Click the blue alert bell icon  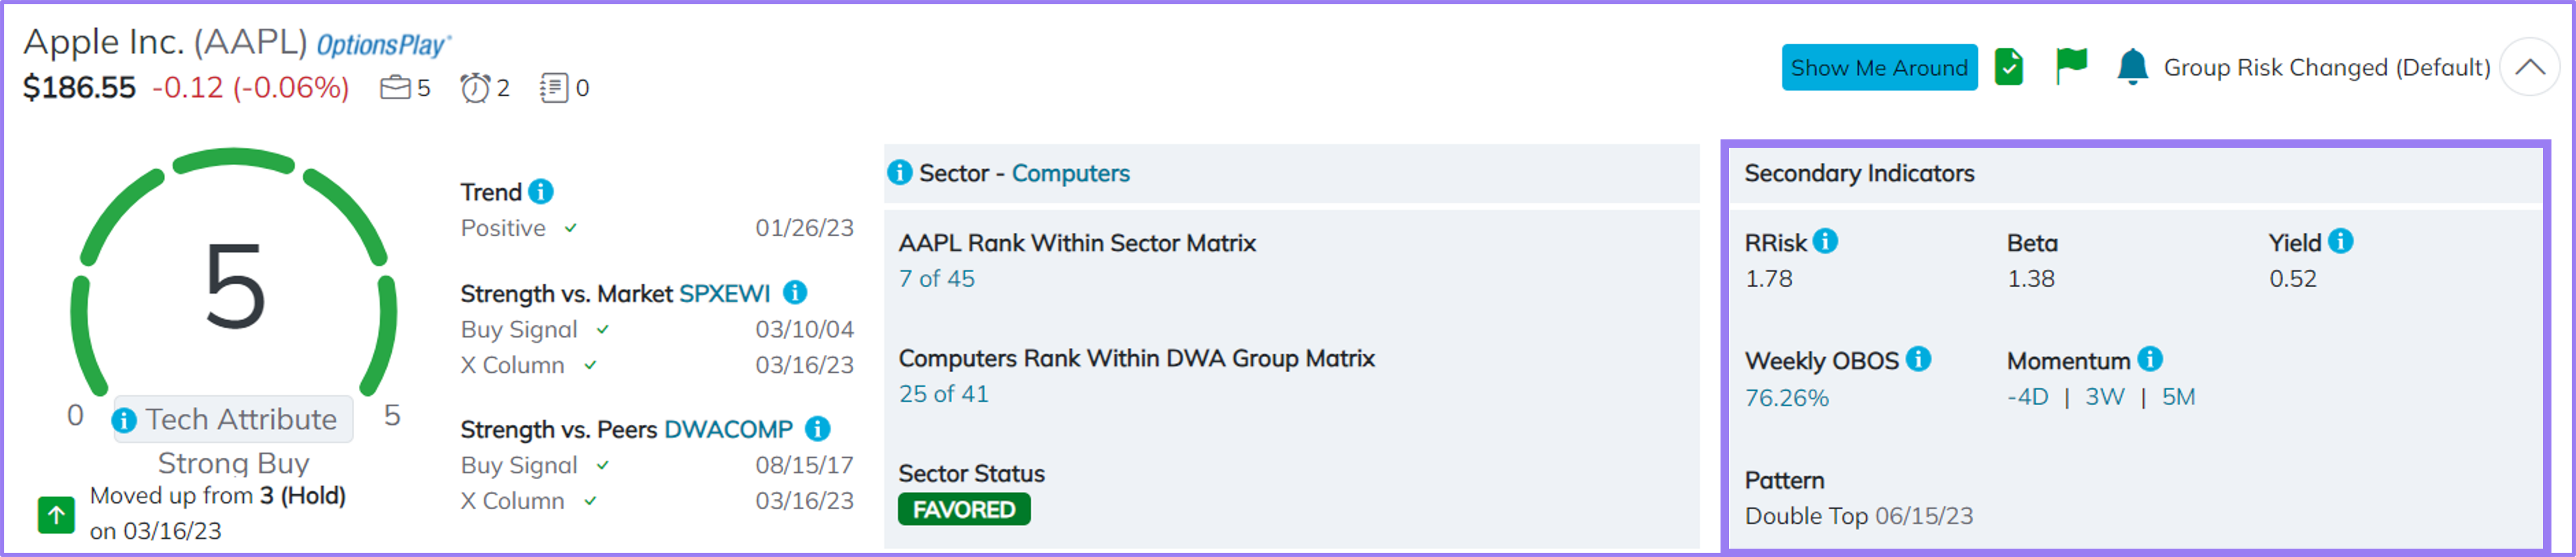click(x=2132, y=67)
